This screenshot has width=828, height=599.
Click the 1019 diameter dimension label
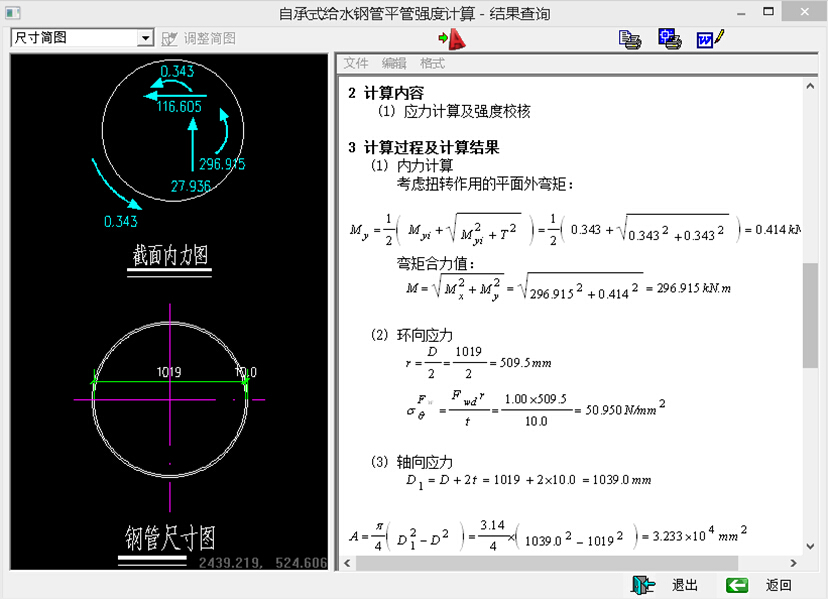tap(169, 372)
